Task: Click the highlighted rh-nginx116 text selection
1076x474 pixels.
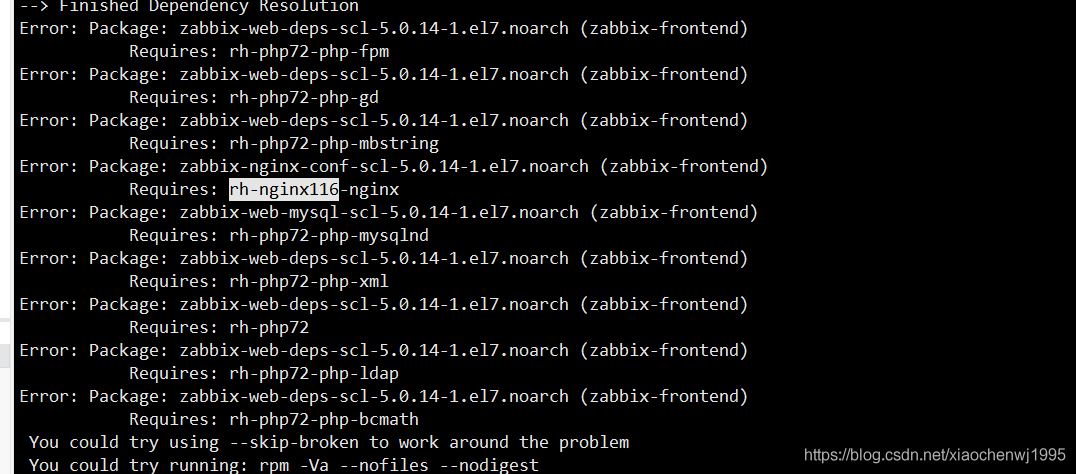Action: [x=284, y=189]
